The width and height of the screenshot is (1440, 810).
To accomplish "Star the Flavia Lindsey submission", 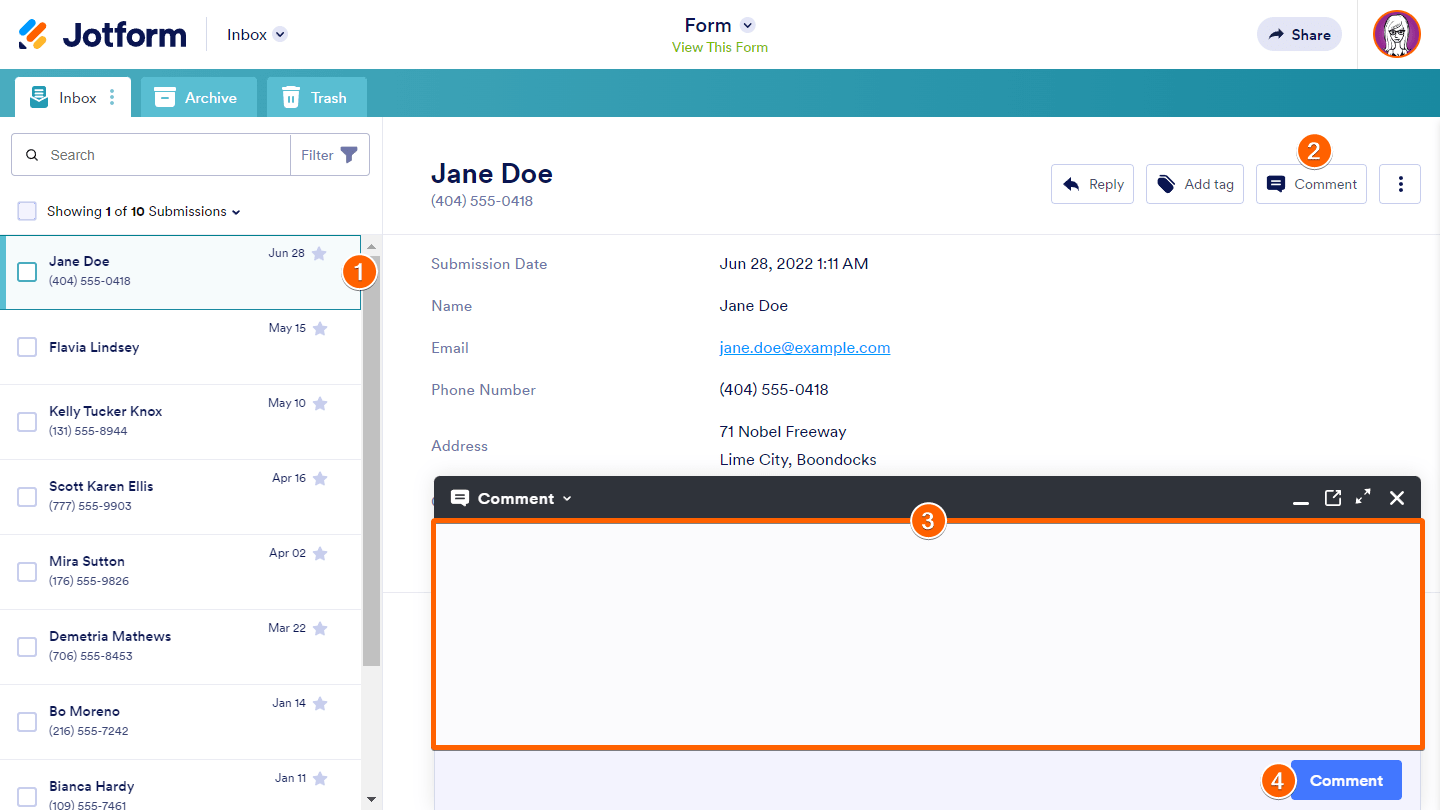I will click(320, 328).
